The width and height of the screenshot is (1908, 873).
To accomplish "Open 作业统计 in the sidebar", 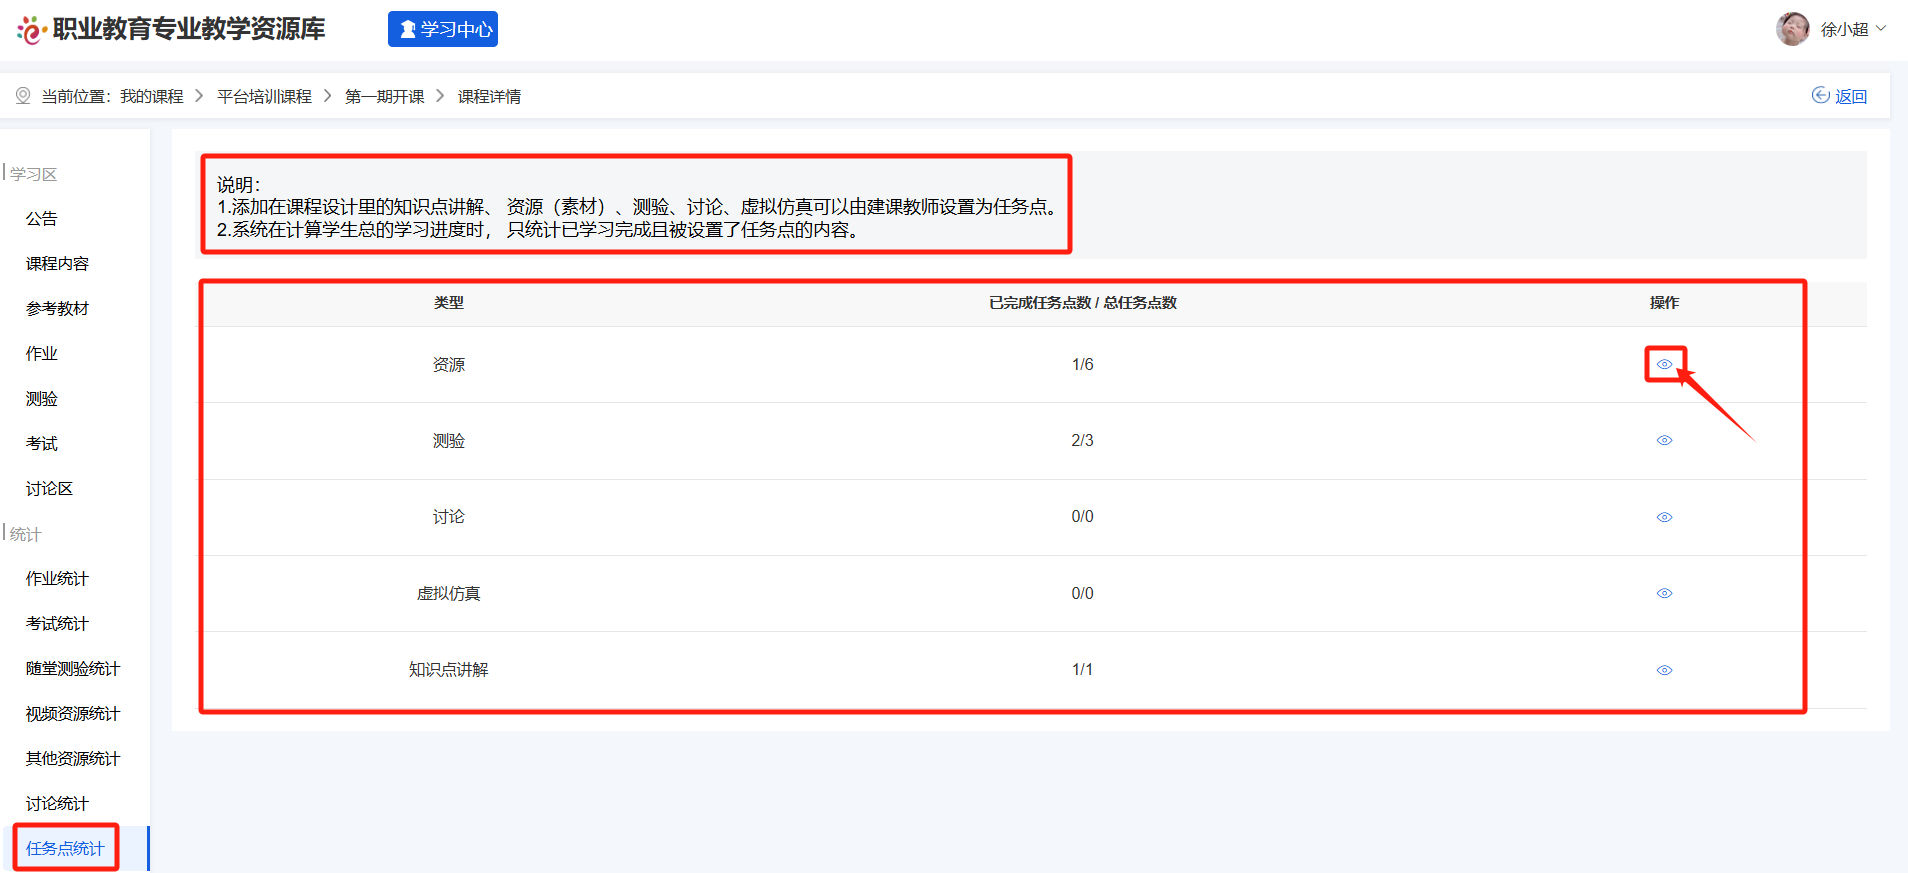I will 57,579.
